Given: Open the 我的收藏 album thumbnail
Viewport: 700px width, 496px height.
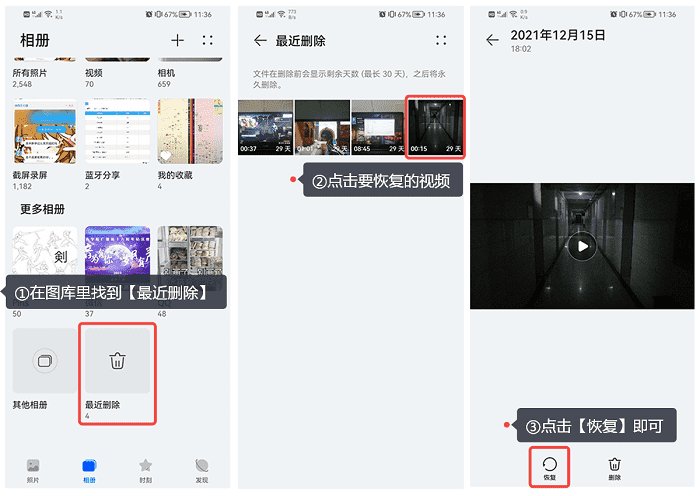Looking at the screenshot, I should pos(190,131).
